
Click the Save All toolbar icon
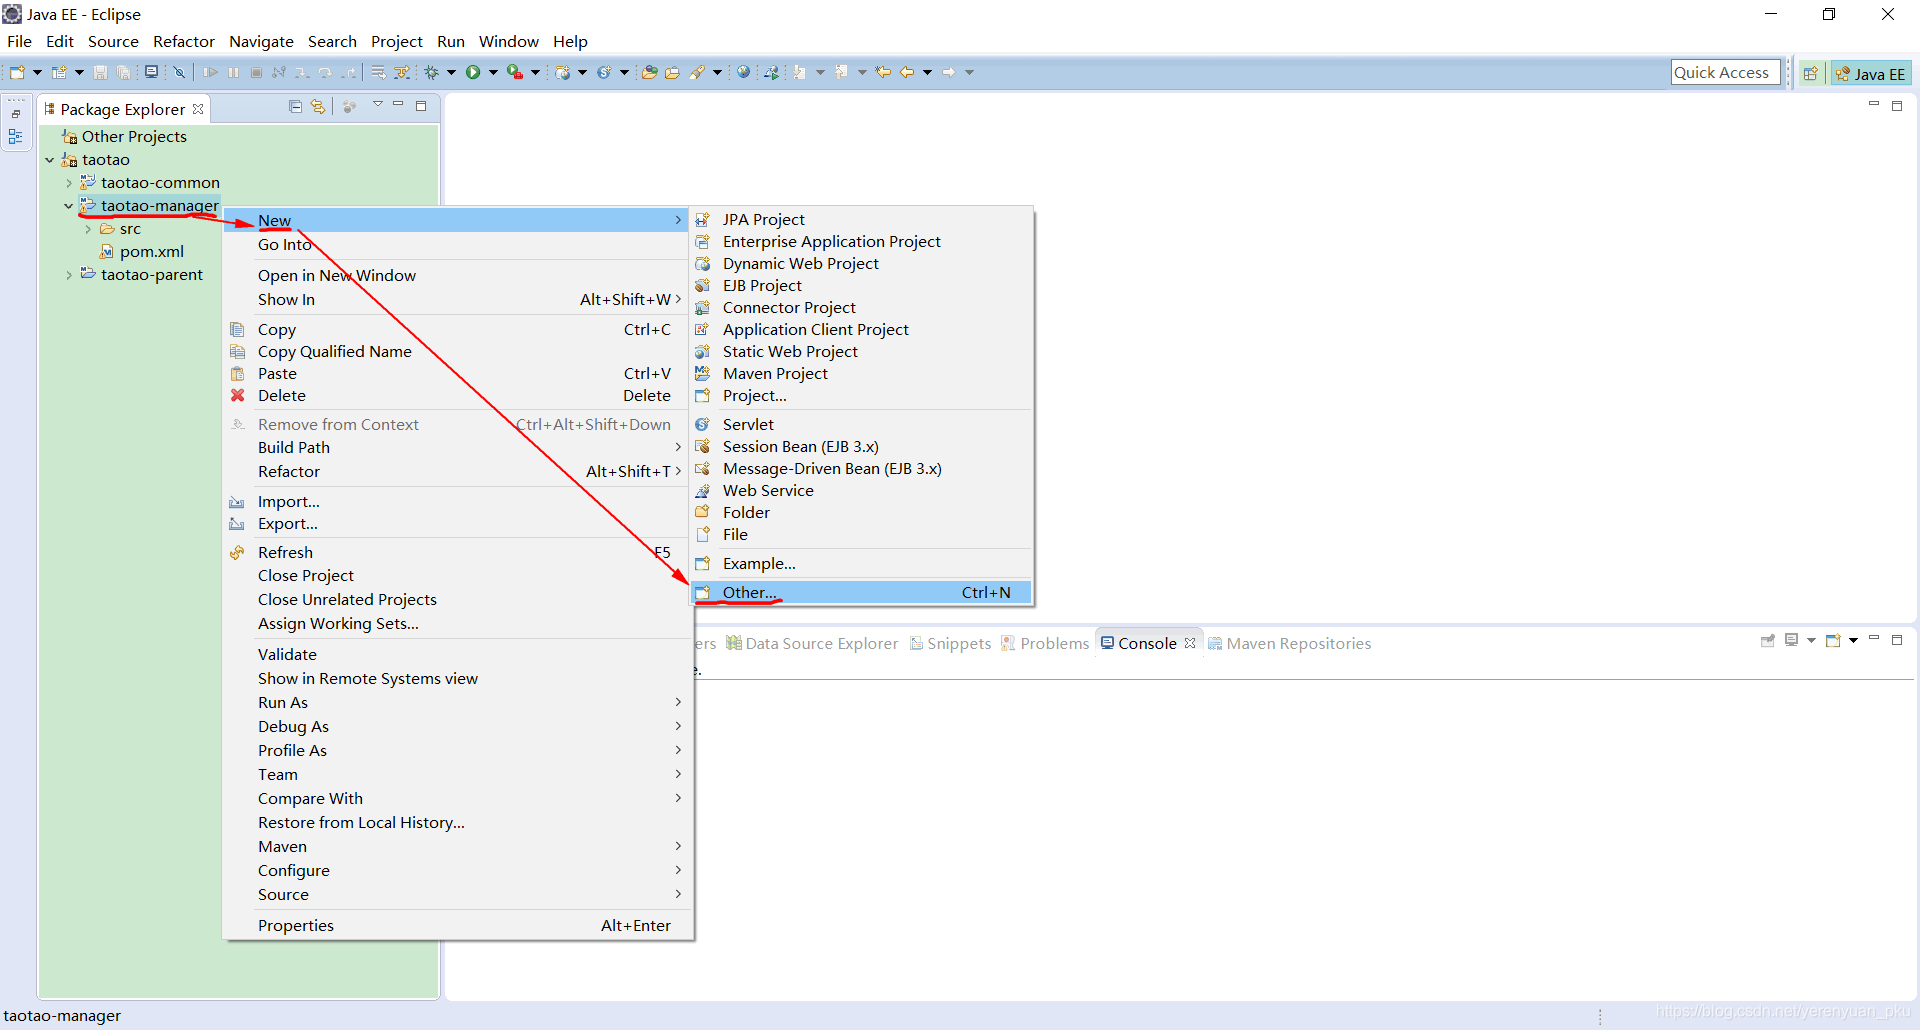coord(123,72)
